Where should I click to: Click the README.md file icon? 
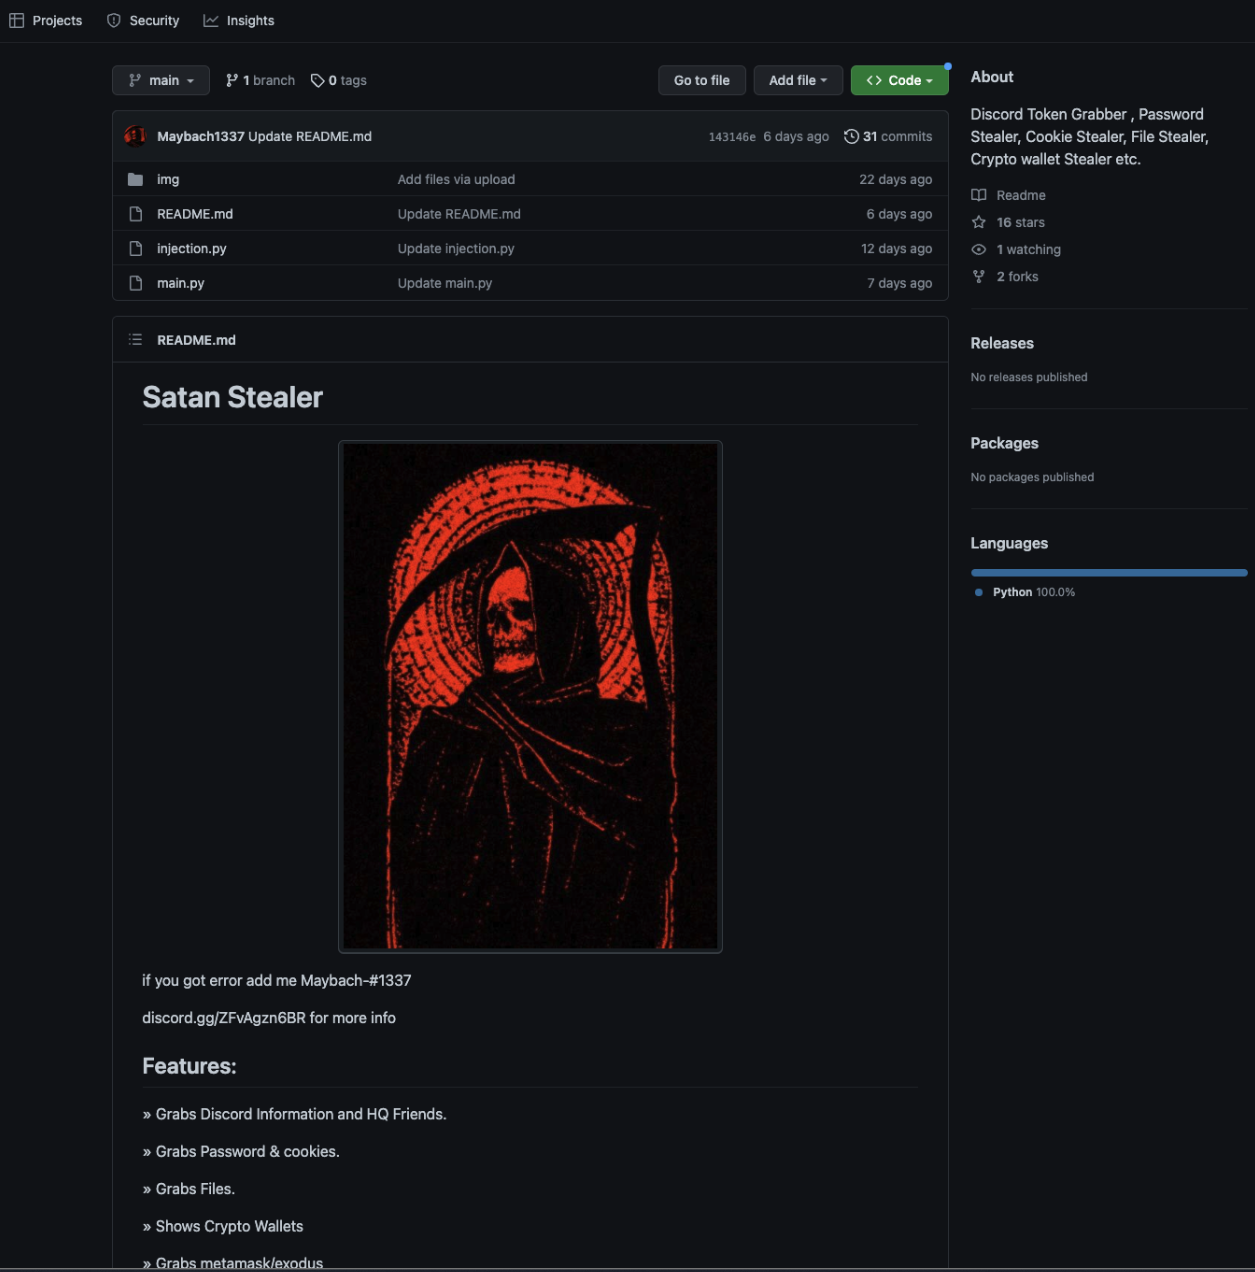[136, 213]
